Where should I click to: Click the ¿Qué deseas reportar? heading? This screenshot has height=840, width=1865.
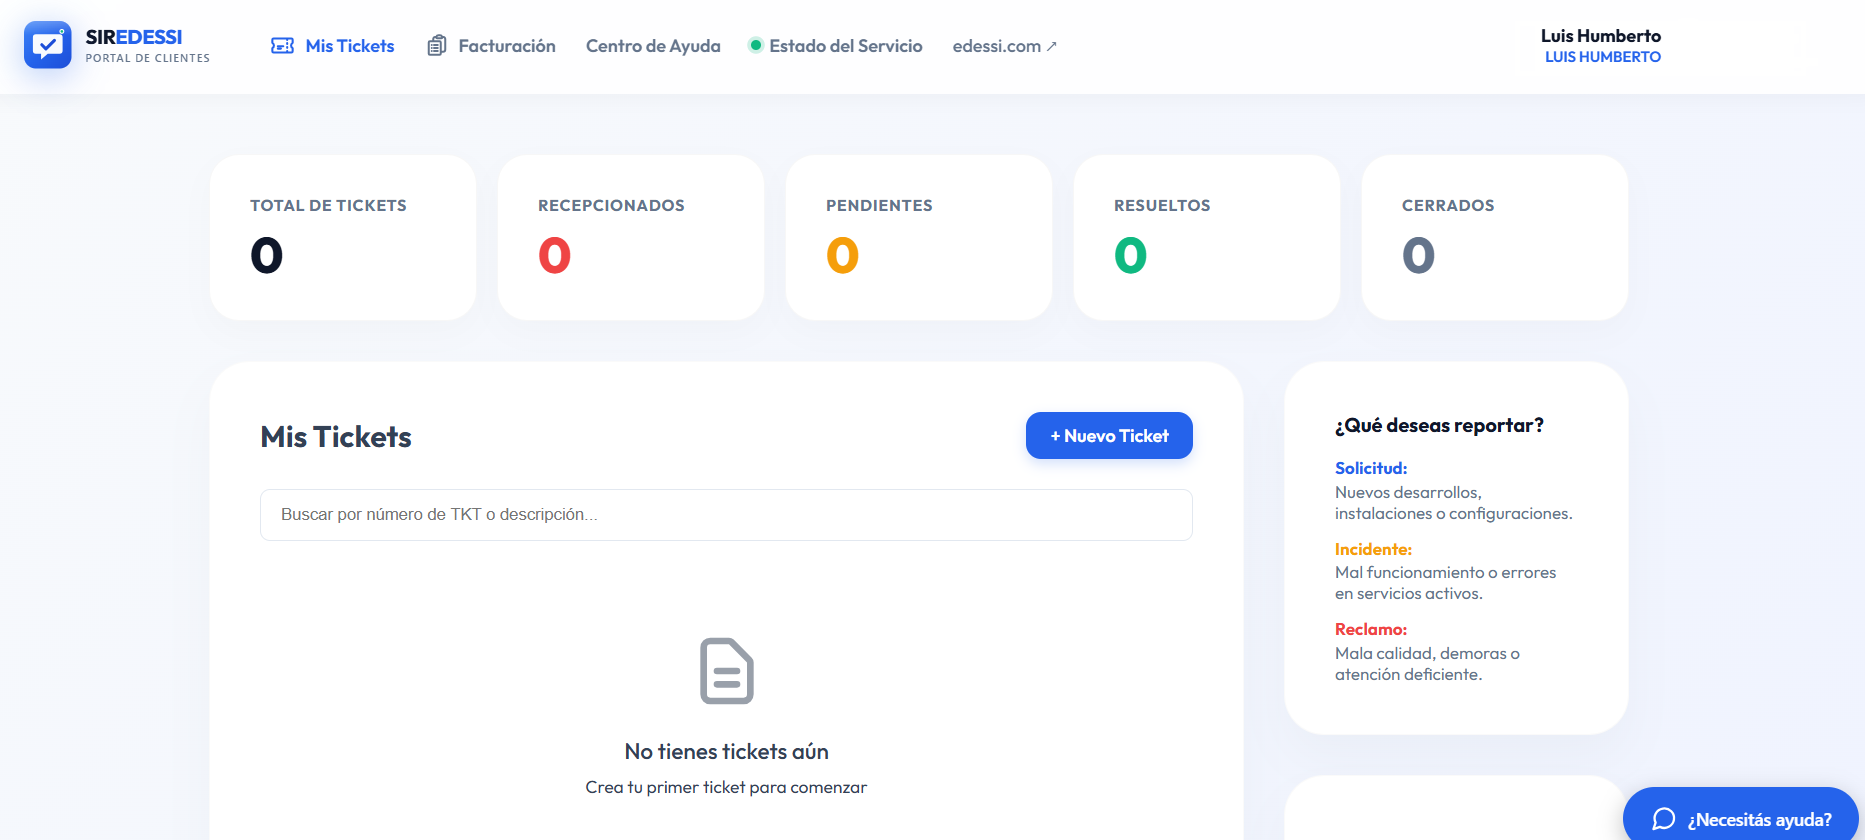1439,426
